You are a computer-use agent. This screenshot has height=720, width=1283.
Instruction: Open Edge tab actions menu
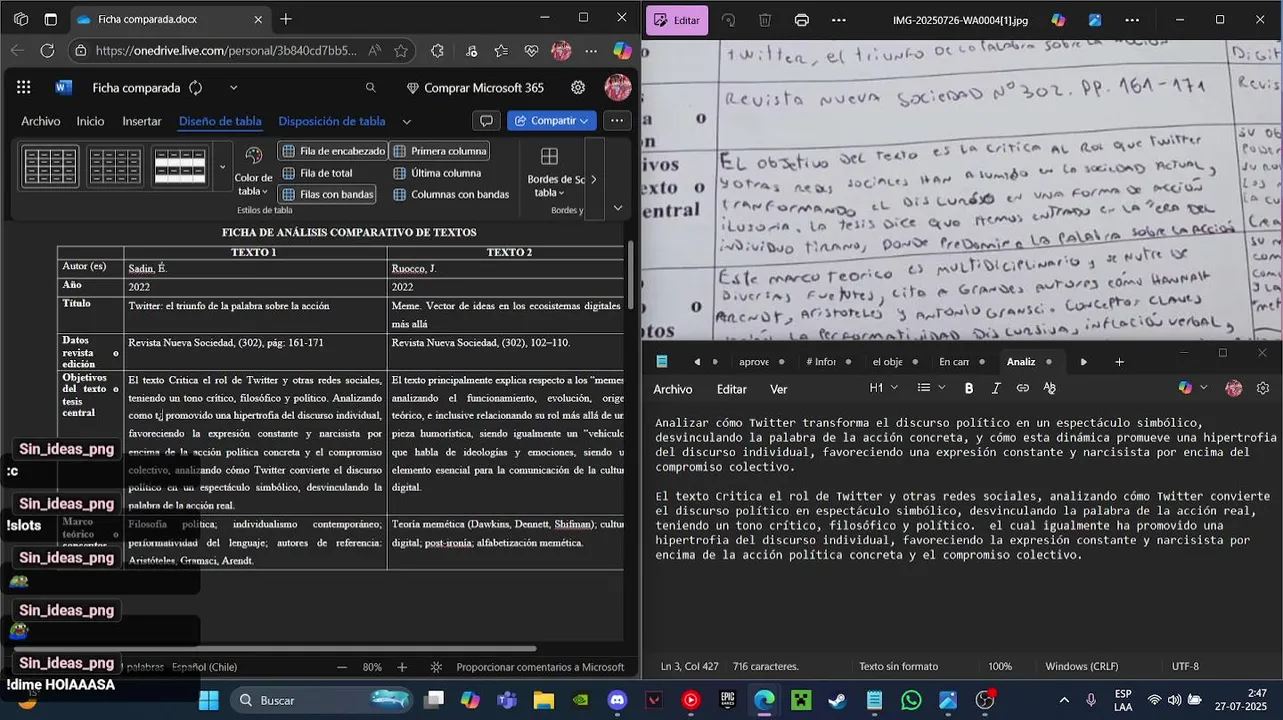(51, 19)
